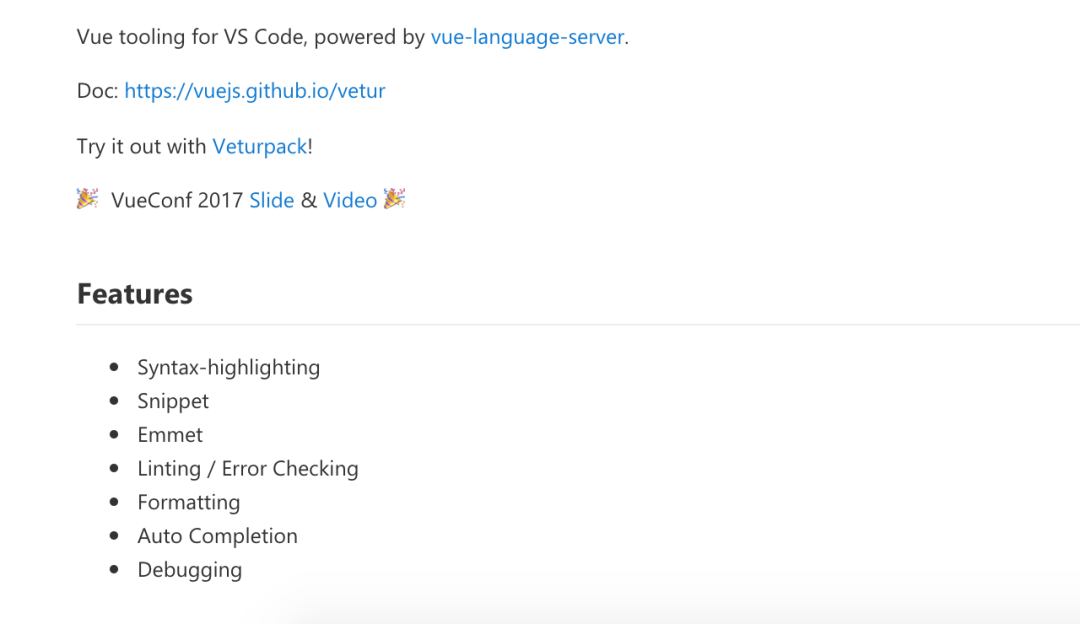Click the 'Doc:' label text

[97, 92]
